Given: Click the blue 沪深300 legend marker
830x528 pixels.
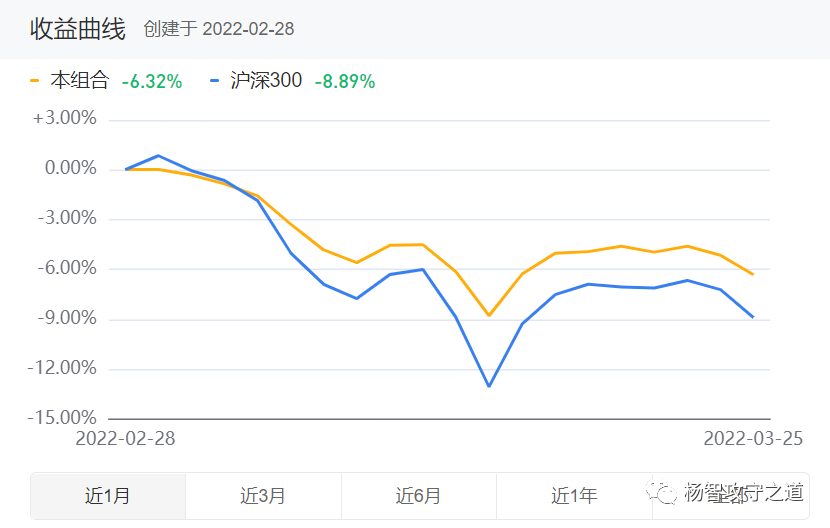Looking at the screenshot, I should tap(214, 81).
